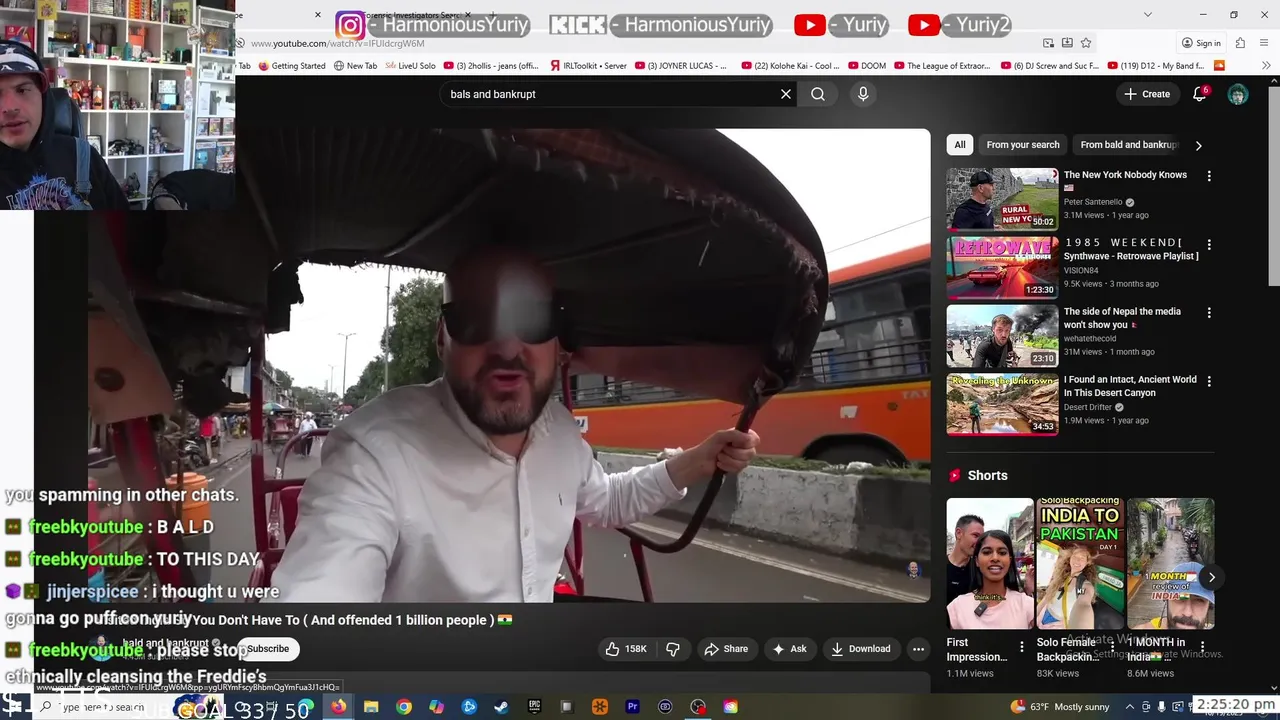Close the Forensic Investigators browser tab
1280x720 pixels.
point(467,15)
